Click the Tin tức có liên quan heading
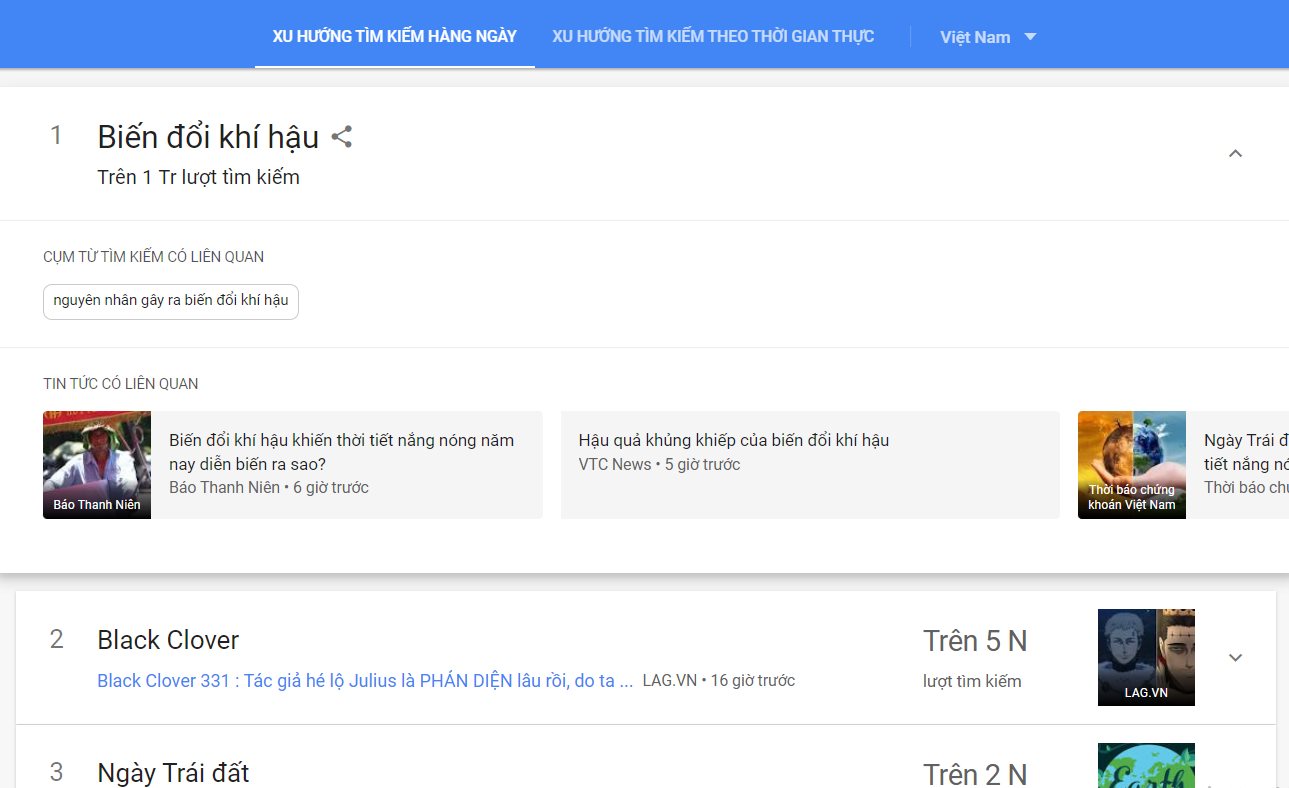The image size is (1289, 788). (121, 384)
